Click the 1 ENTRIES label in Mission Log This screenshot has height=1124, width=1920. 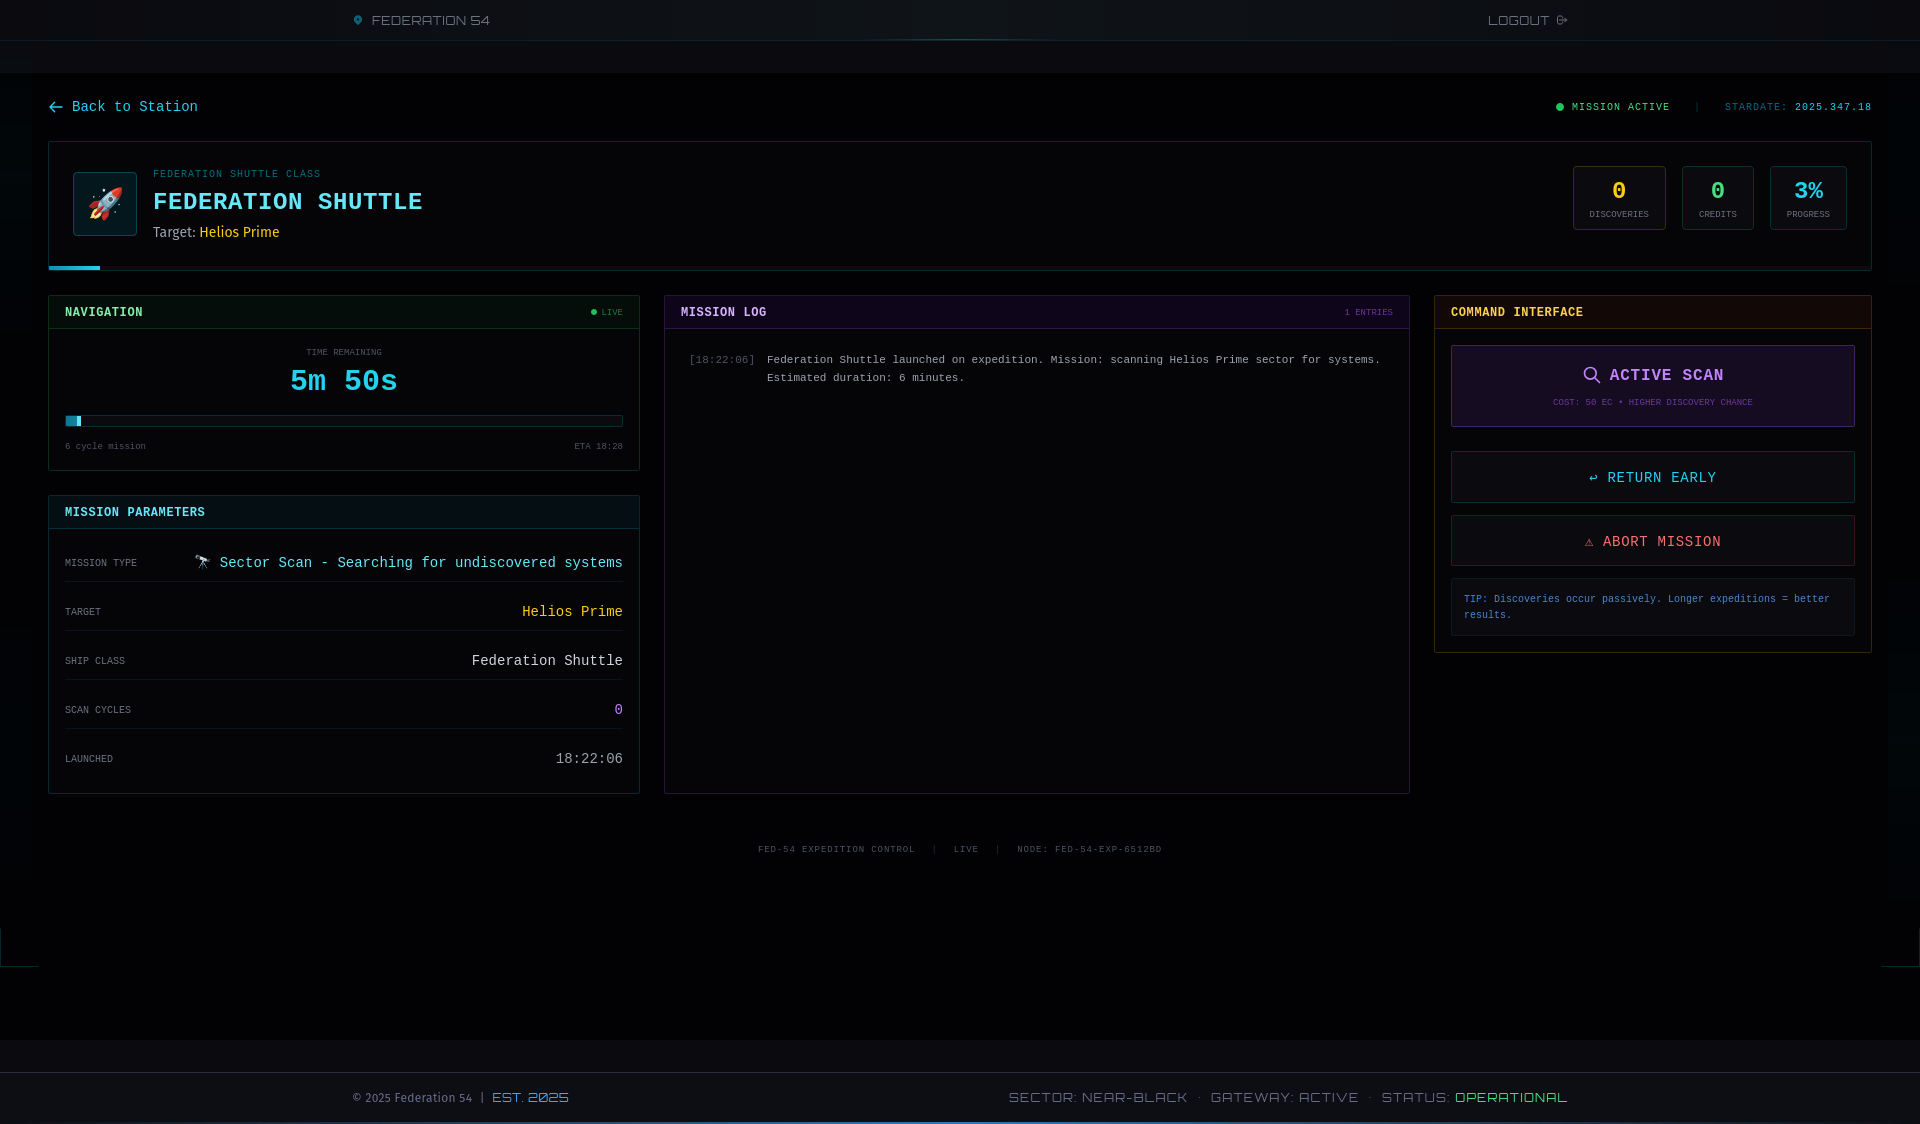[x=1368, y=312]
